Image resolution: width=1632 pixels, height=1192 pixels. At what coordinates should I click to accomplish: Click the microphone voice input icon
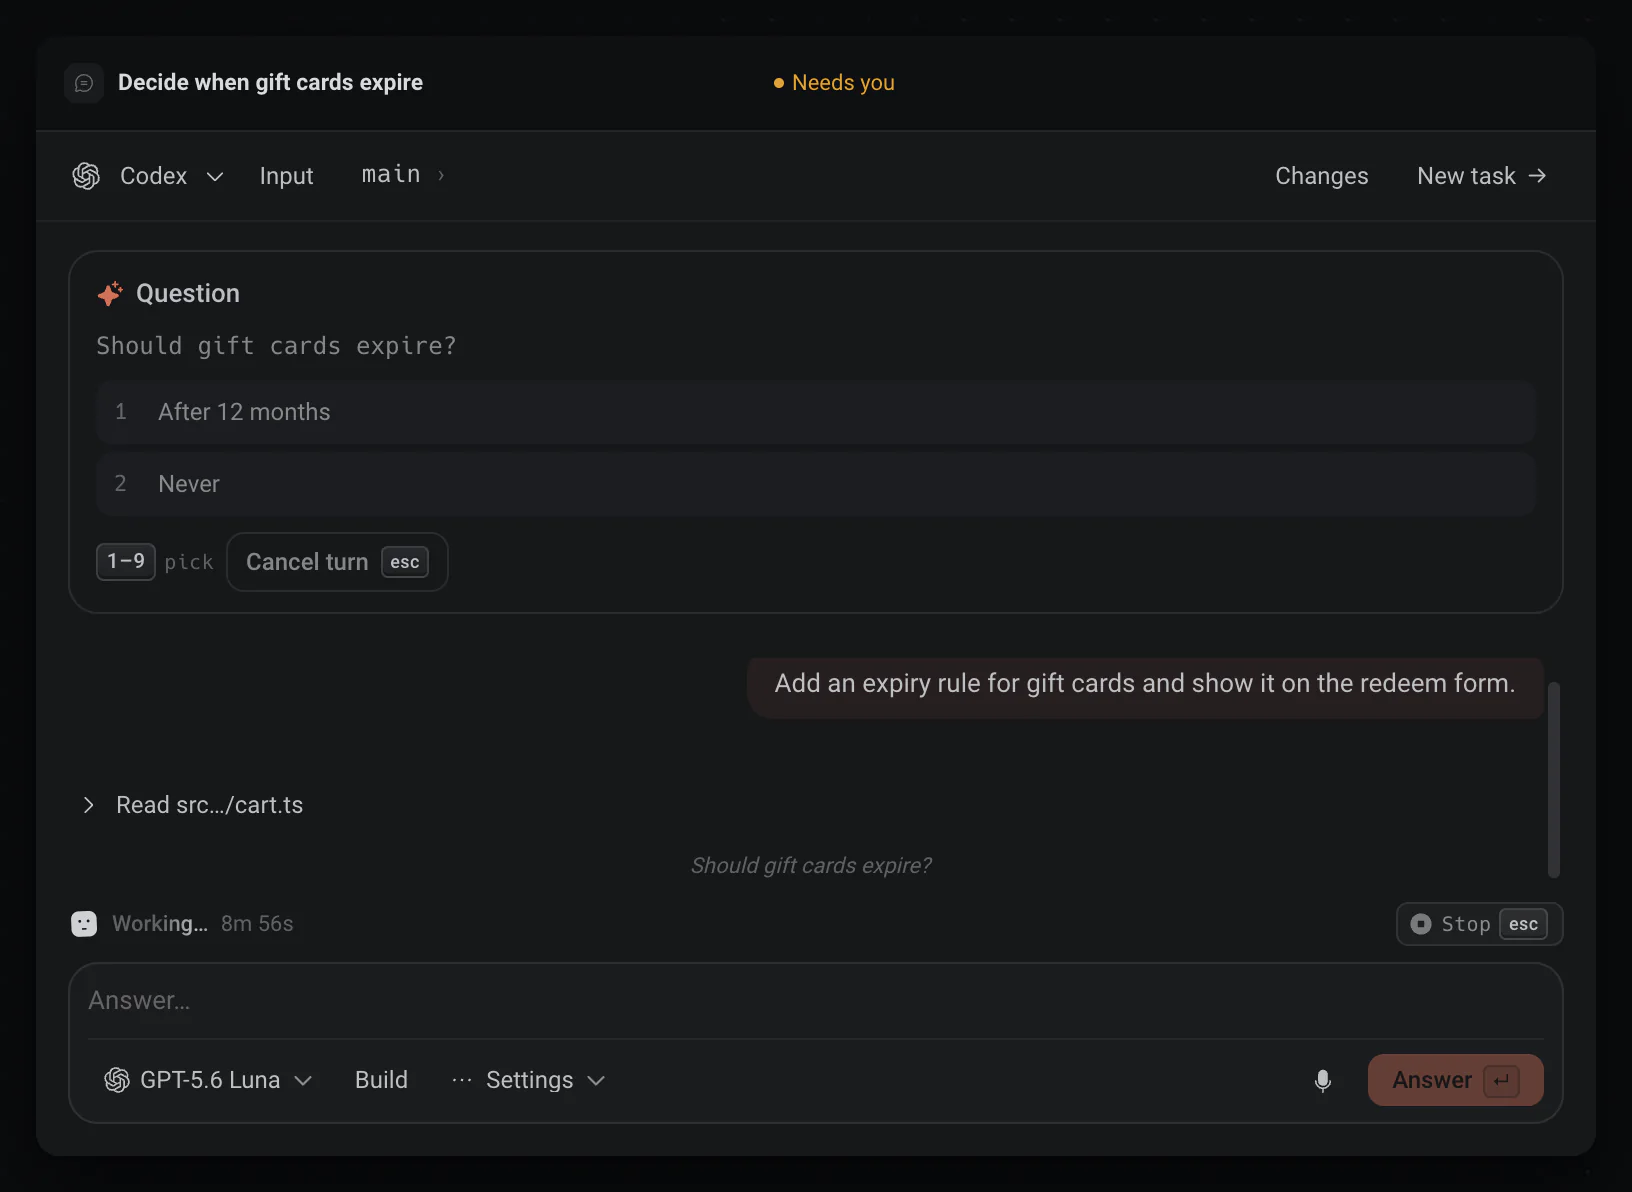[1323, 1081]
